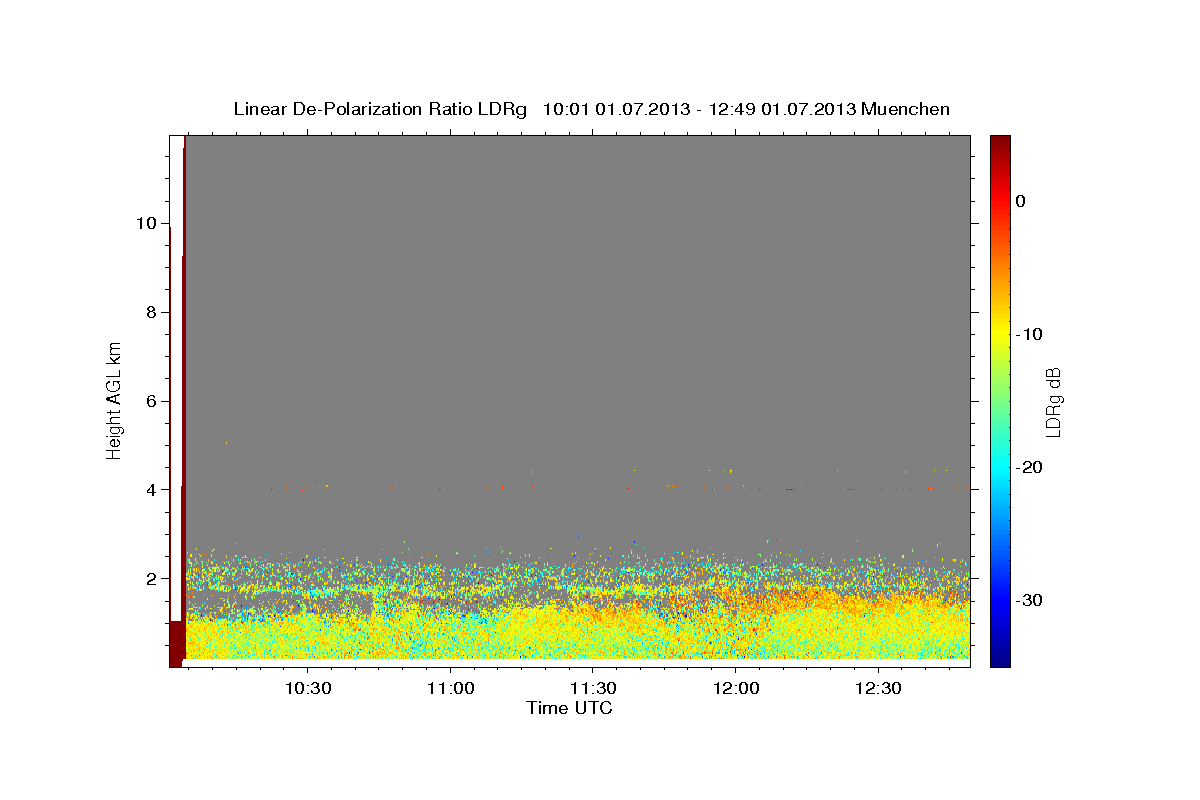Click the 11:00 time tick label
Screen dimensions: 1200x800
[450, 689]
